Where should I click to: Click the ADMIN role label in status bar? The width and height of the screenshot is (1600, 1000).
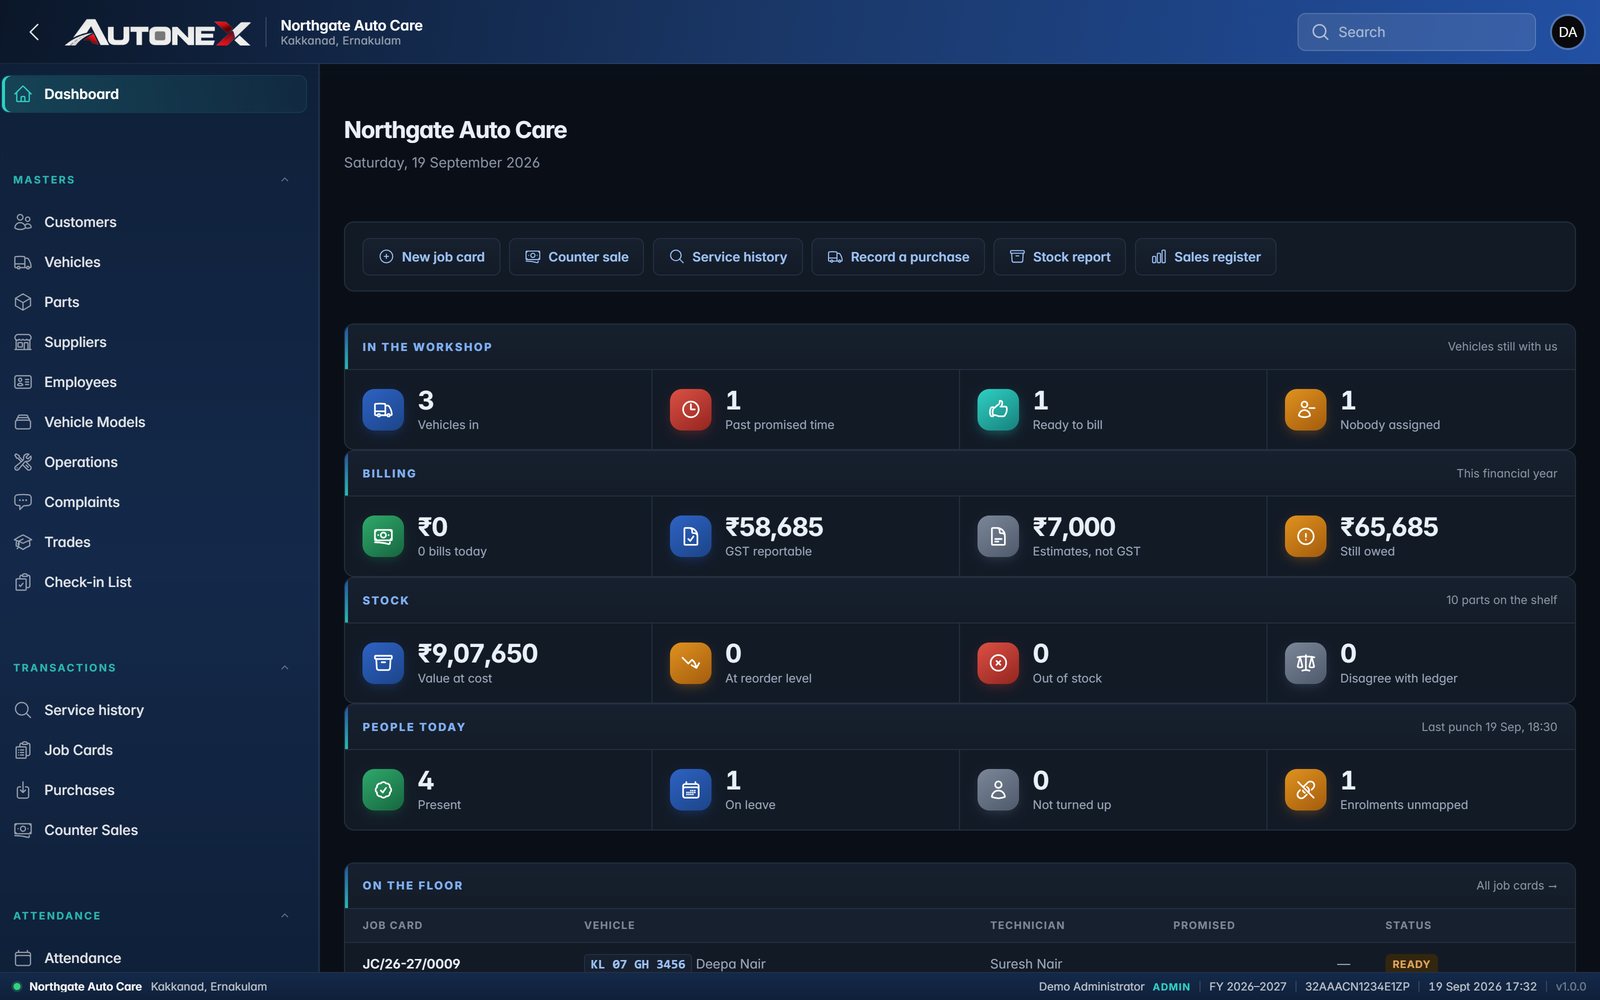pyautogui.click(x=1171, y=987)
